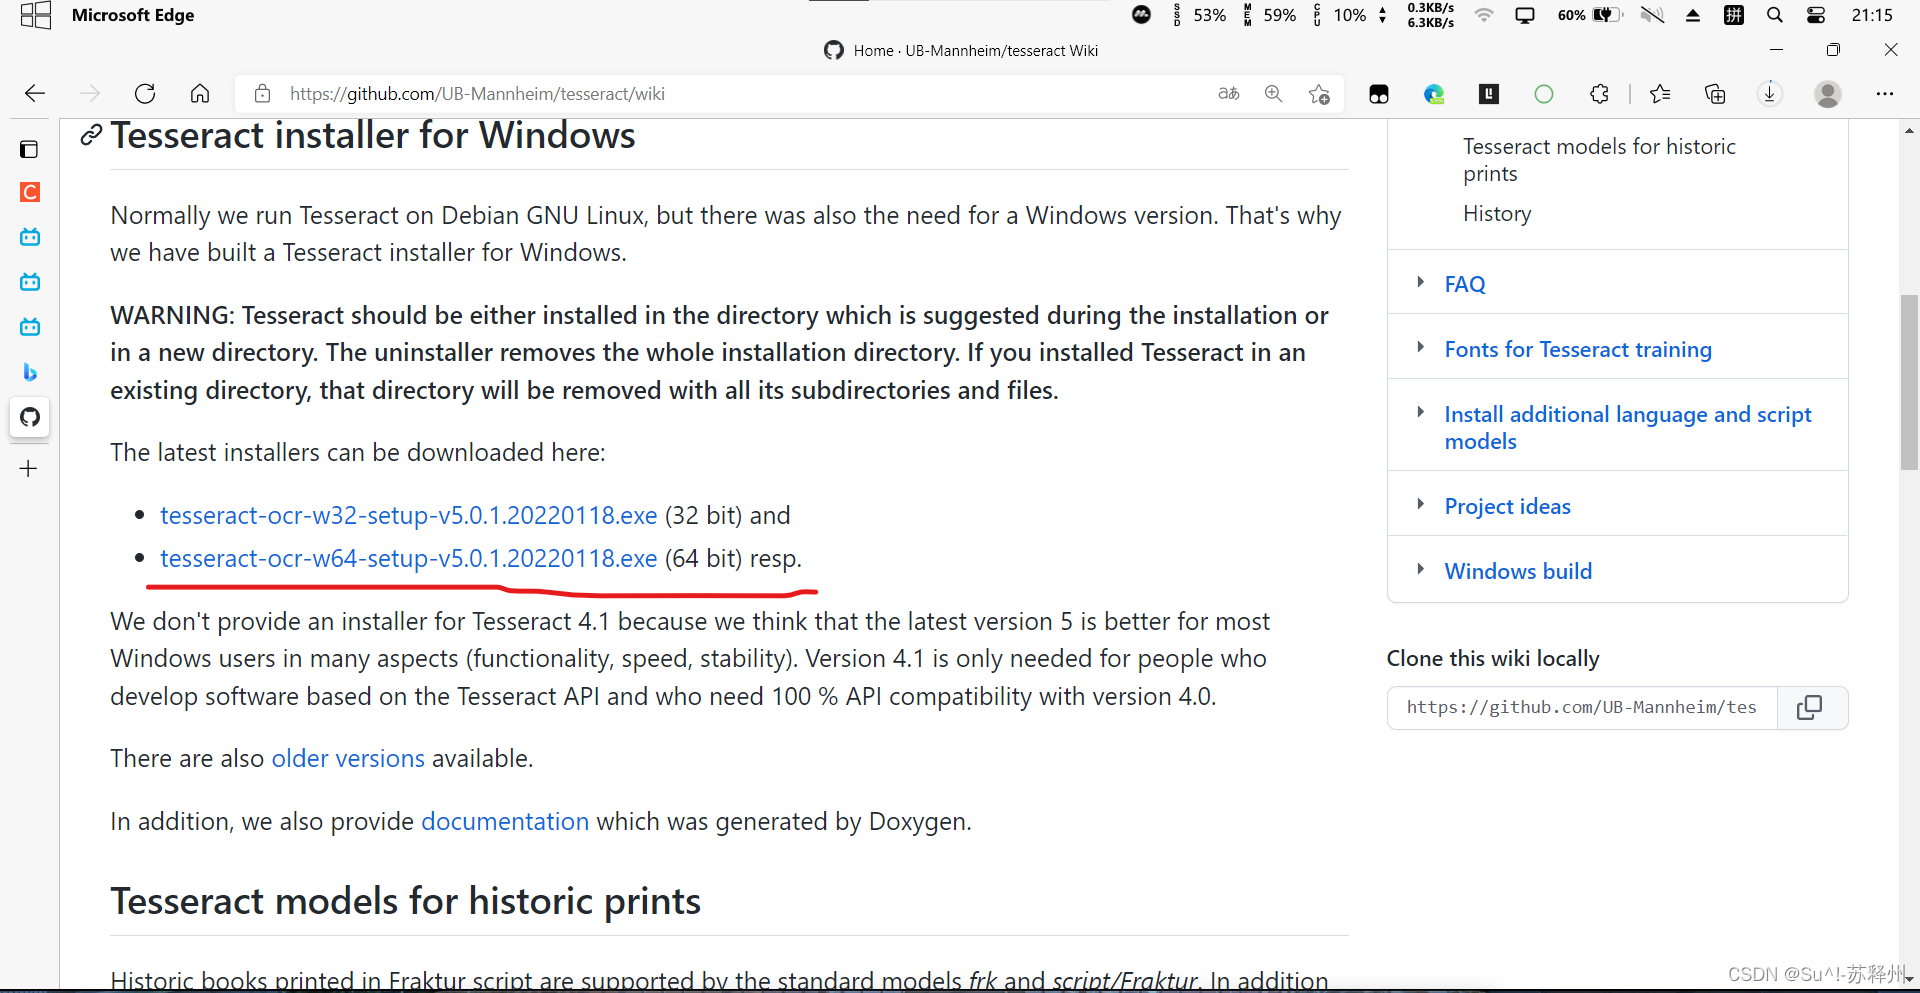This screenshot has width=1920, height=993.
Task: Add this page to favorites
Action: (x=1319, y=94)
